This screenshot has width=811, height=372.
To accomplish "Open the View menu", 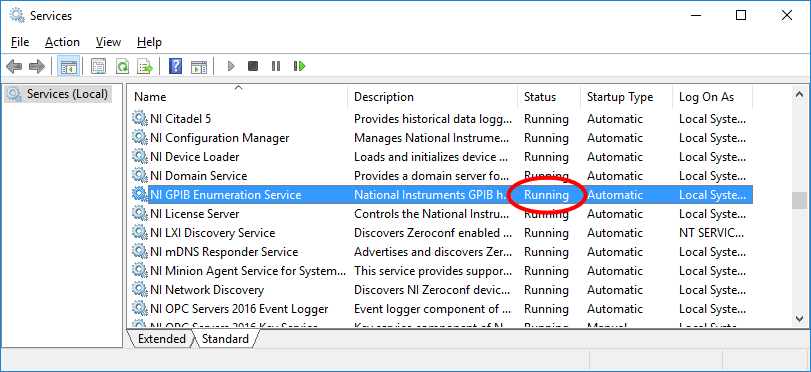I will (x=108, y=42).
